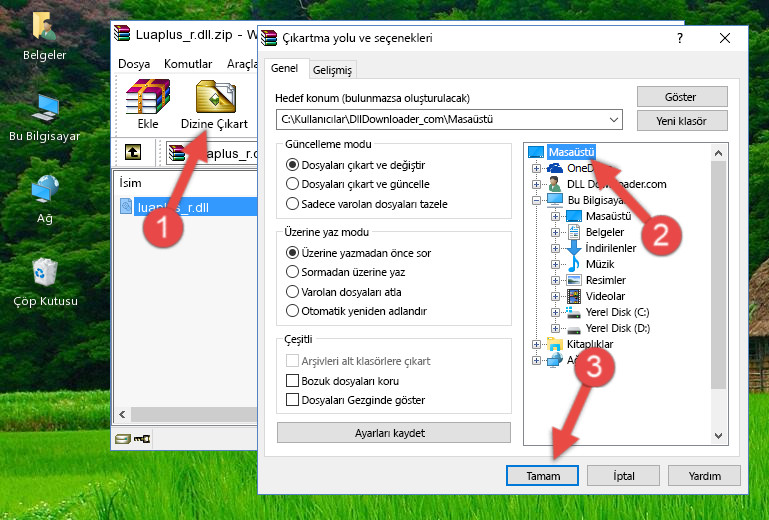
Task: Select Resimler folder in the tree
Action: pyautogui.click(x=606, y=280)
